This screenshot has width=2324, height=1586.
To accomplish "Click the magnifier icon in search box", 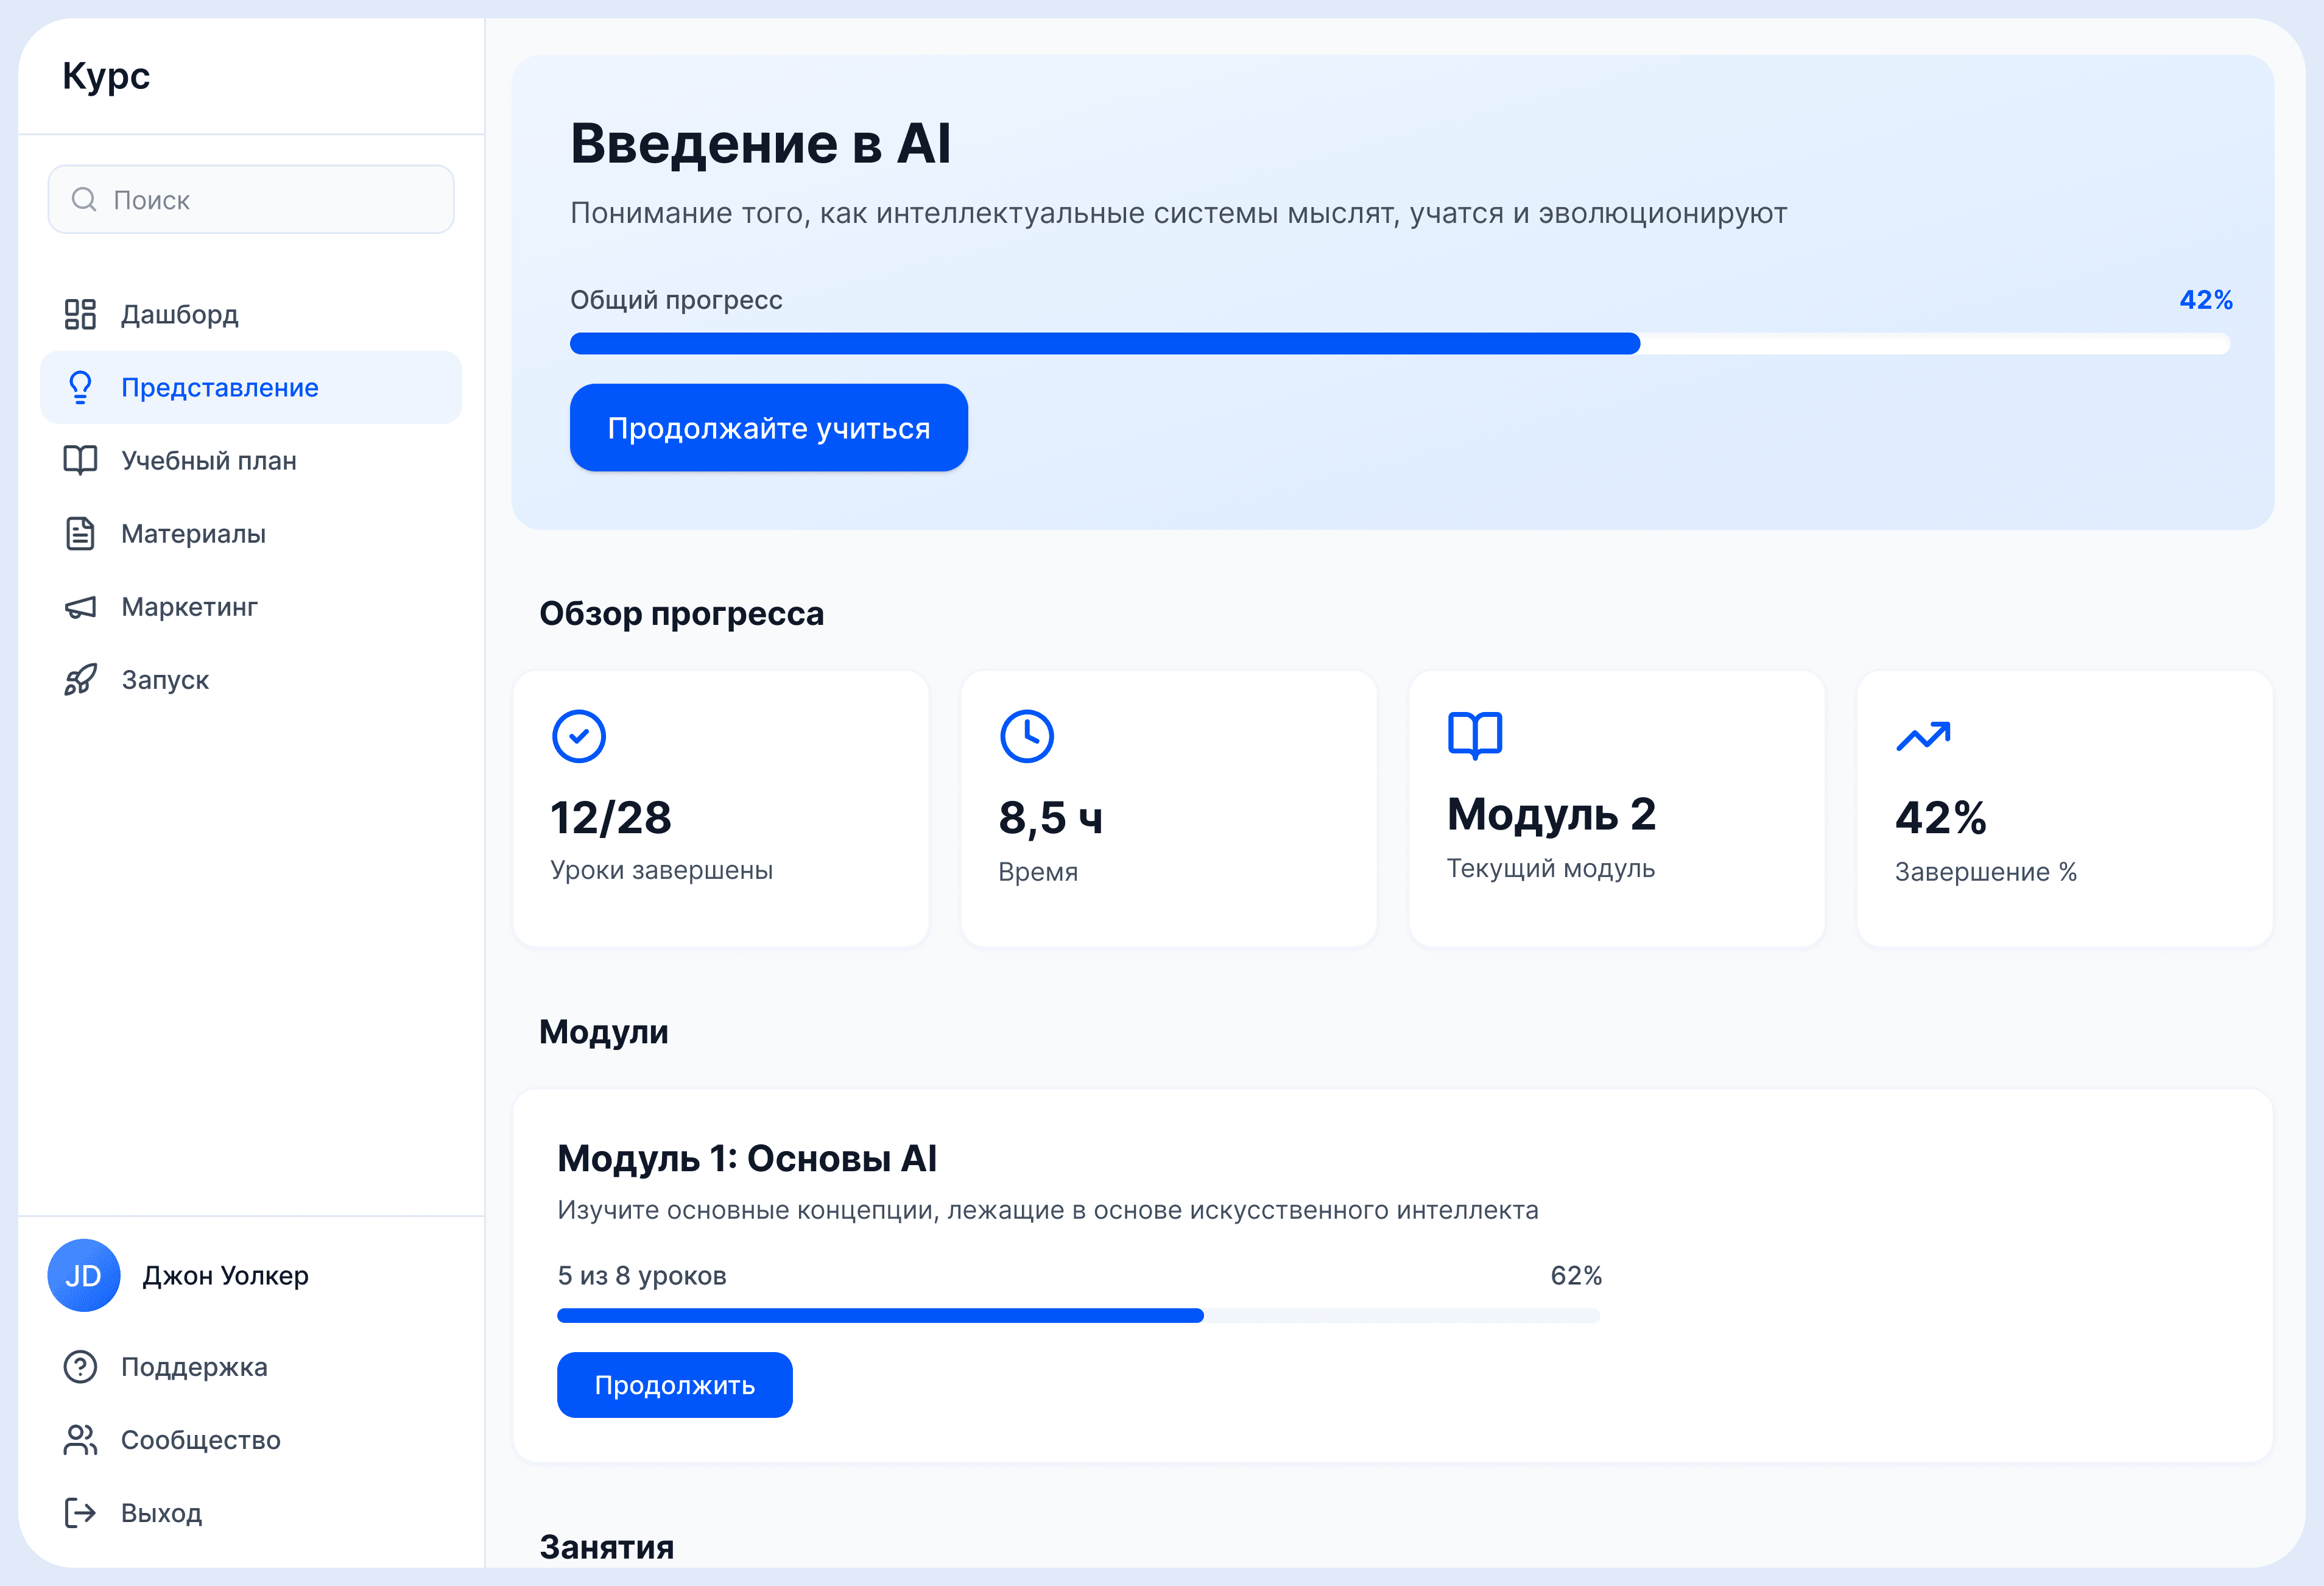I will (x=83, y=199).
